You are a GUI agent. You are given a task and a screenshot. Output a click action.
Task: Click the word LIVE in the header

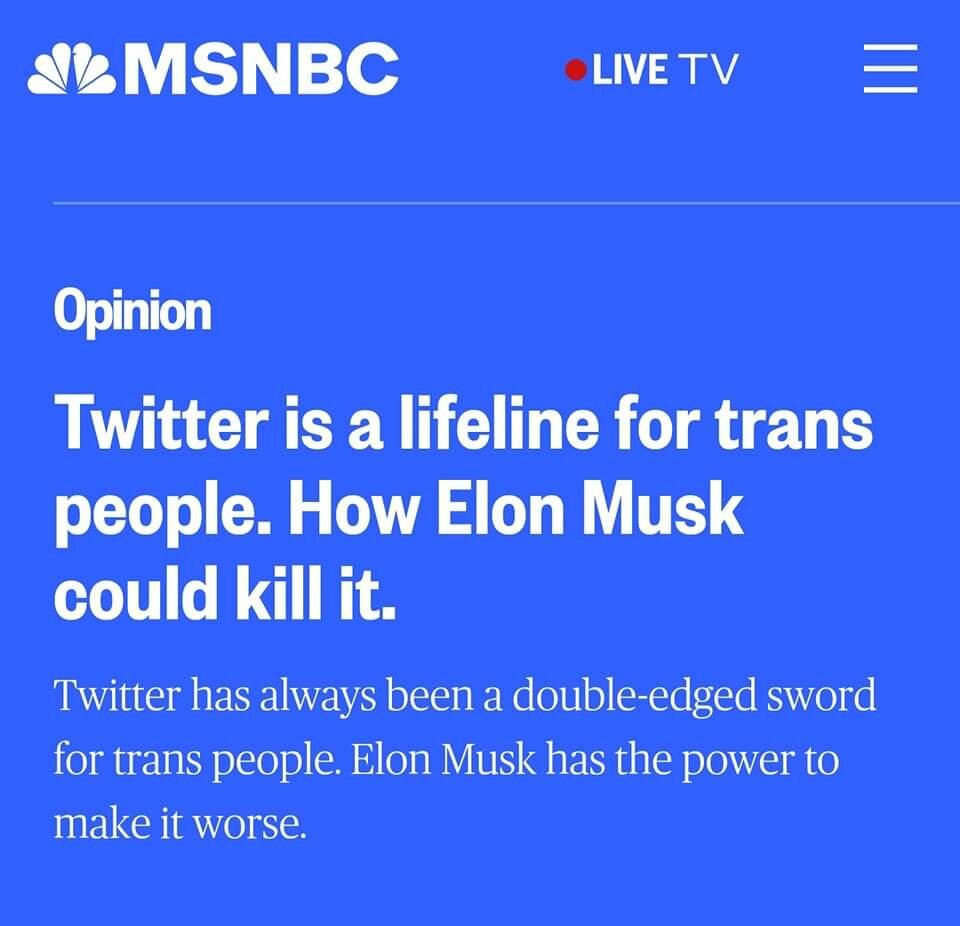(x=630, y=70)
